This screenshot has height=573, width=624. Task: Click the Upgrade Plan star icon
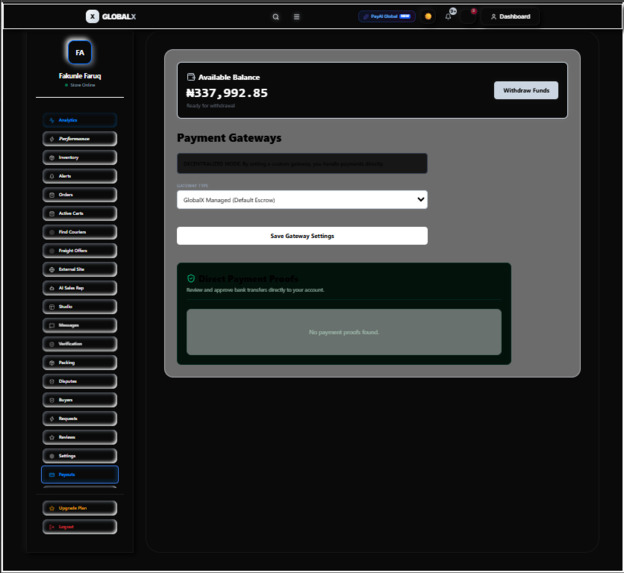52,508
